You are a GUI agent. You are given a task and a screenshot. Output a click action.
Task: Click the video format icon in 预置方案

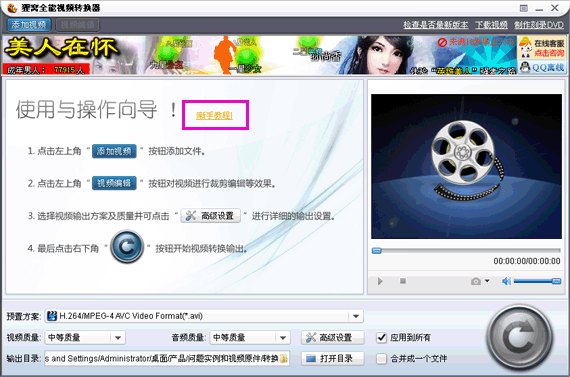pyautogui.click(x=52, y=316)
